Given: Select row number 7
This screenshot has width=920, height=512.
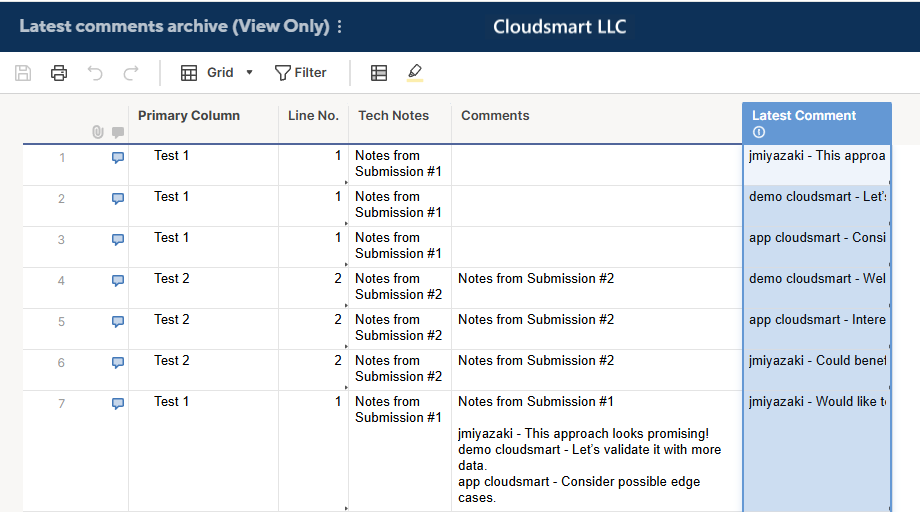Looking at the screenshot, I should pyautogui.click(x=62, y=404).
